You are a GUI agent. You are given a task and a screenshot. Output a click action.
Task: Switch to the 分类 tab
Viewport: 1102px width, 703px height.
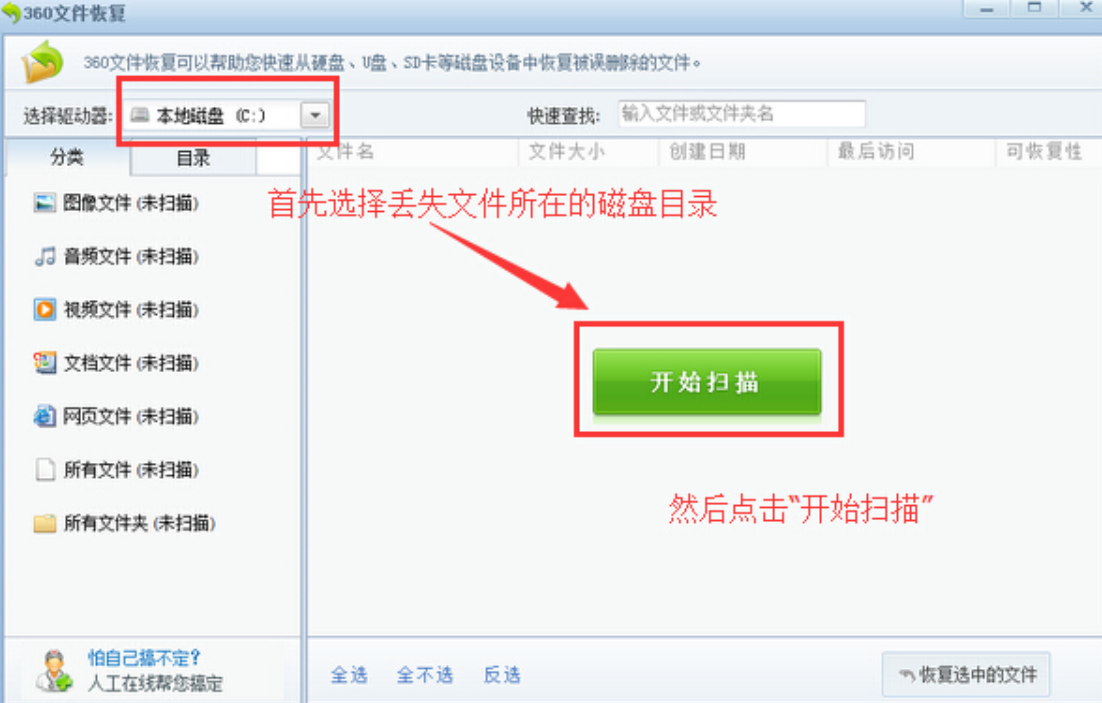[x=67, y=157]
